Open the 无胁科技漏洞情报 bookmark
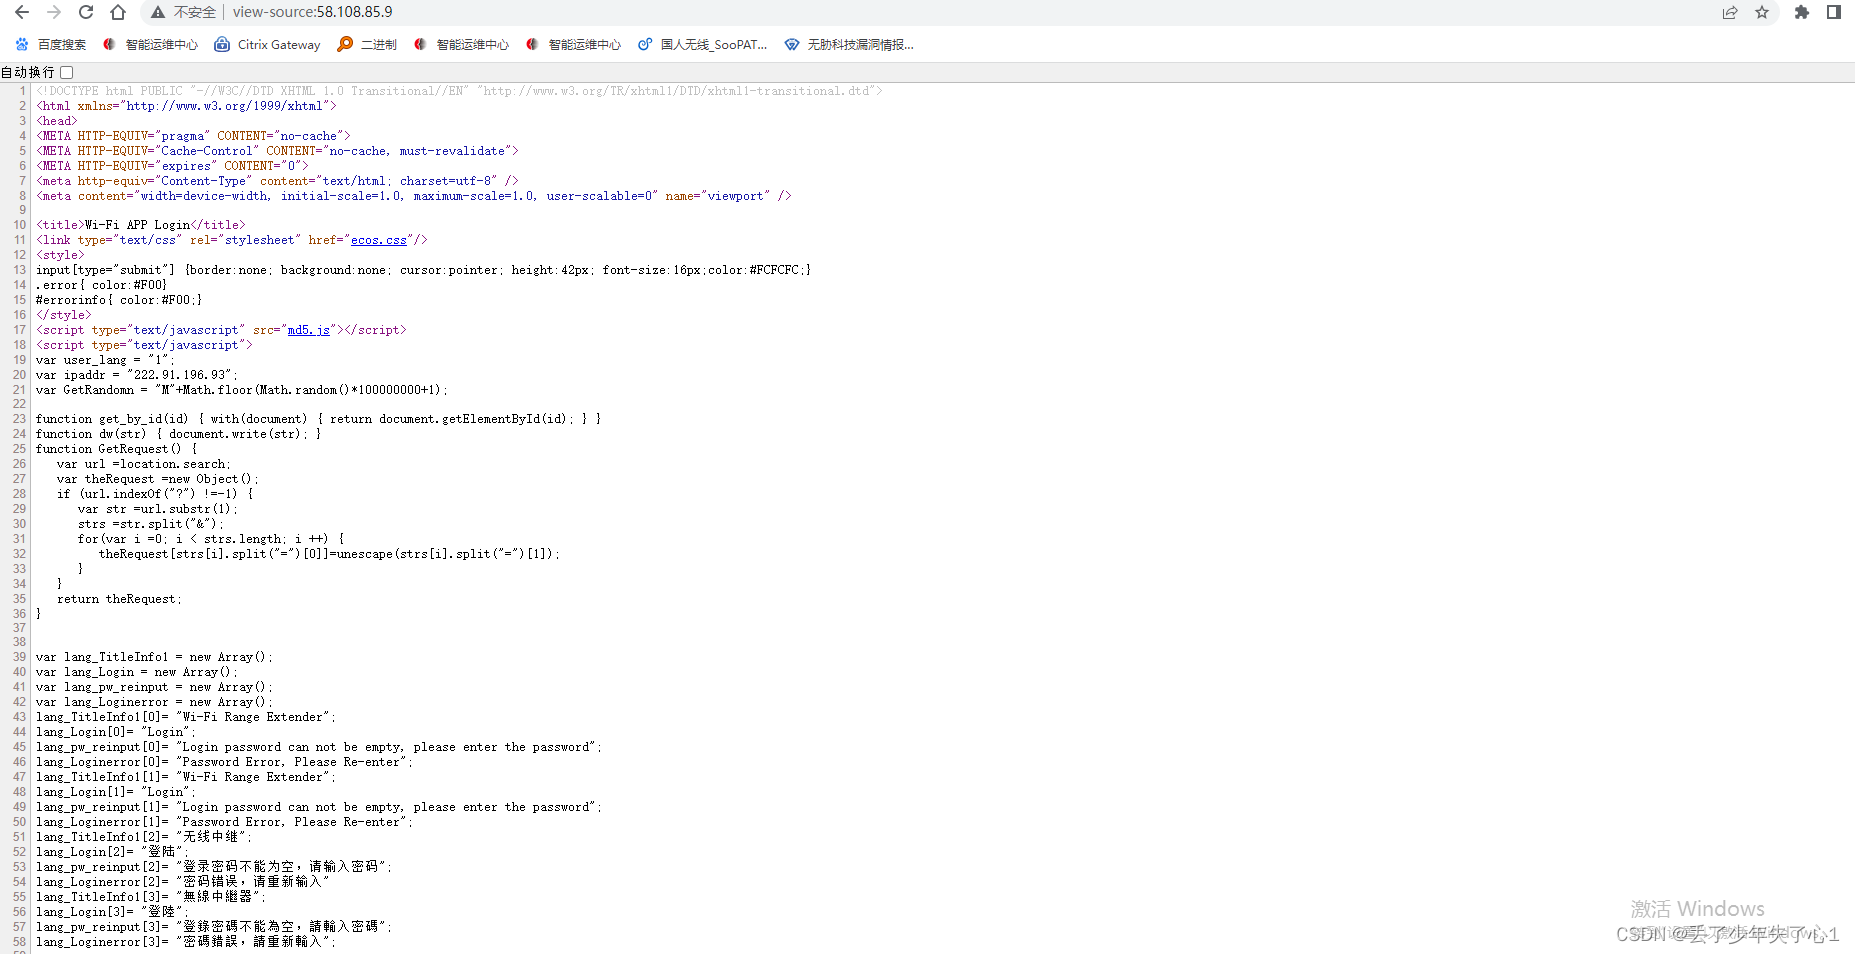 849,44
